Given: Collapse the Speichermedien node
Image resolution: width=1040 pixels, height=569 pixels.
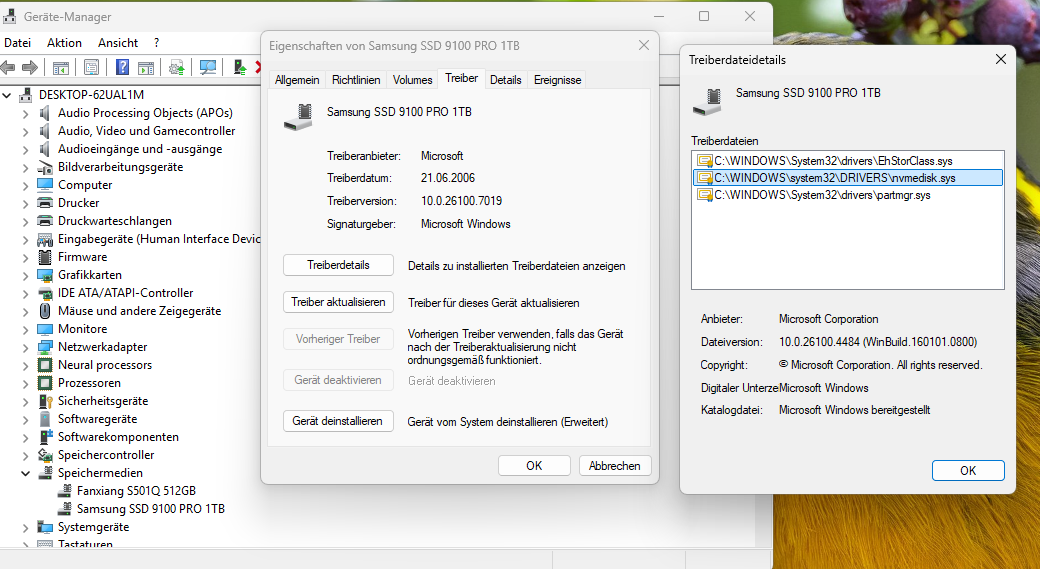Looking at the screenshot, I should pyautogui.click(x=25, y=474).
